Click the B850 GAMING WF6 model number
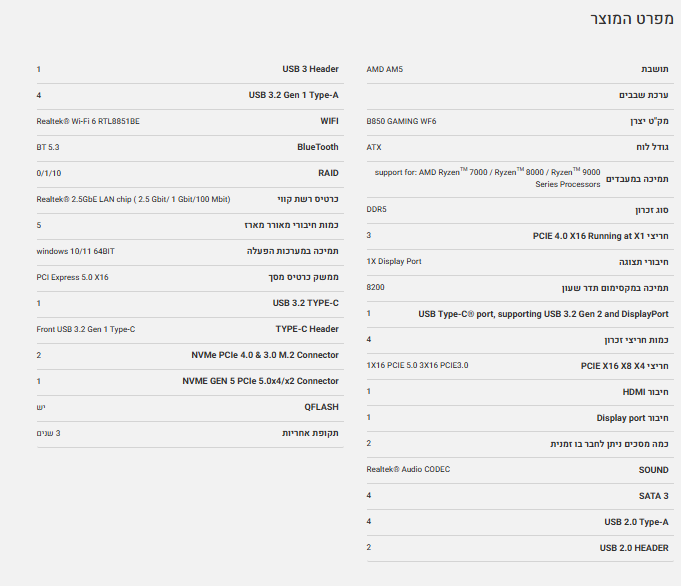Viewport: 681px width, 586px height. 402,121
